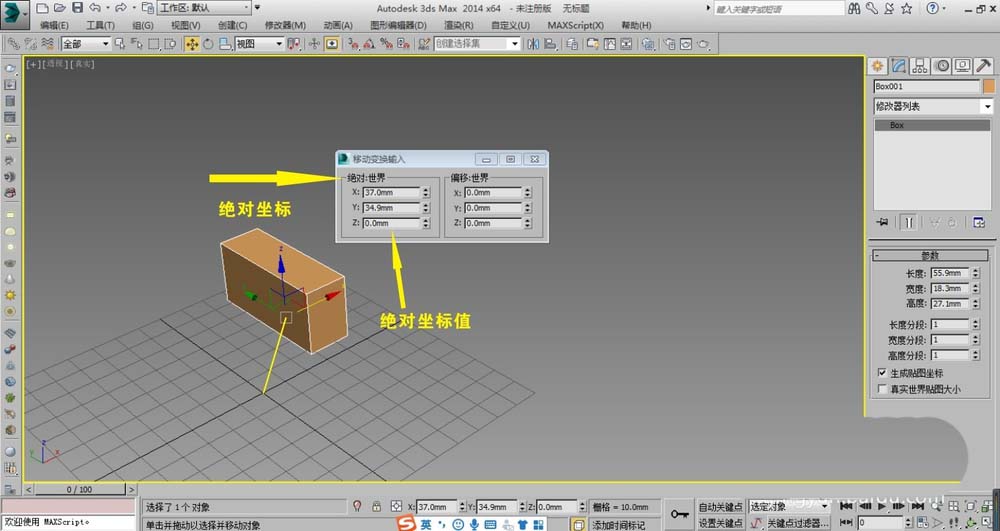
Task: Click the Bind to Space Warp tool
Action: pos(47,44)
